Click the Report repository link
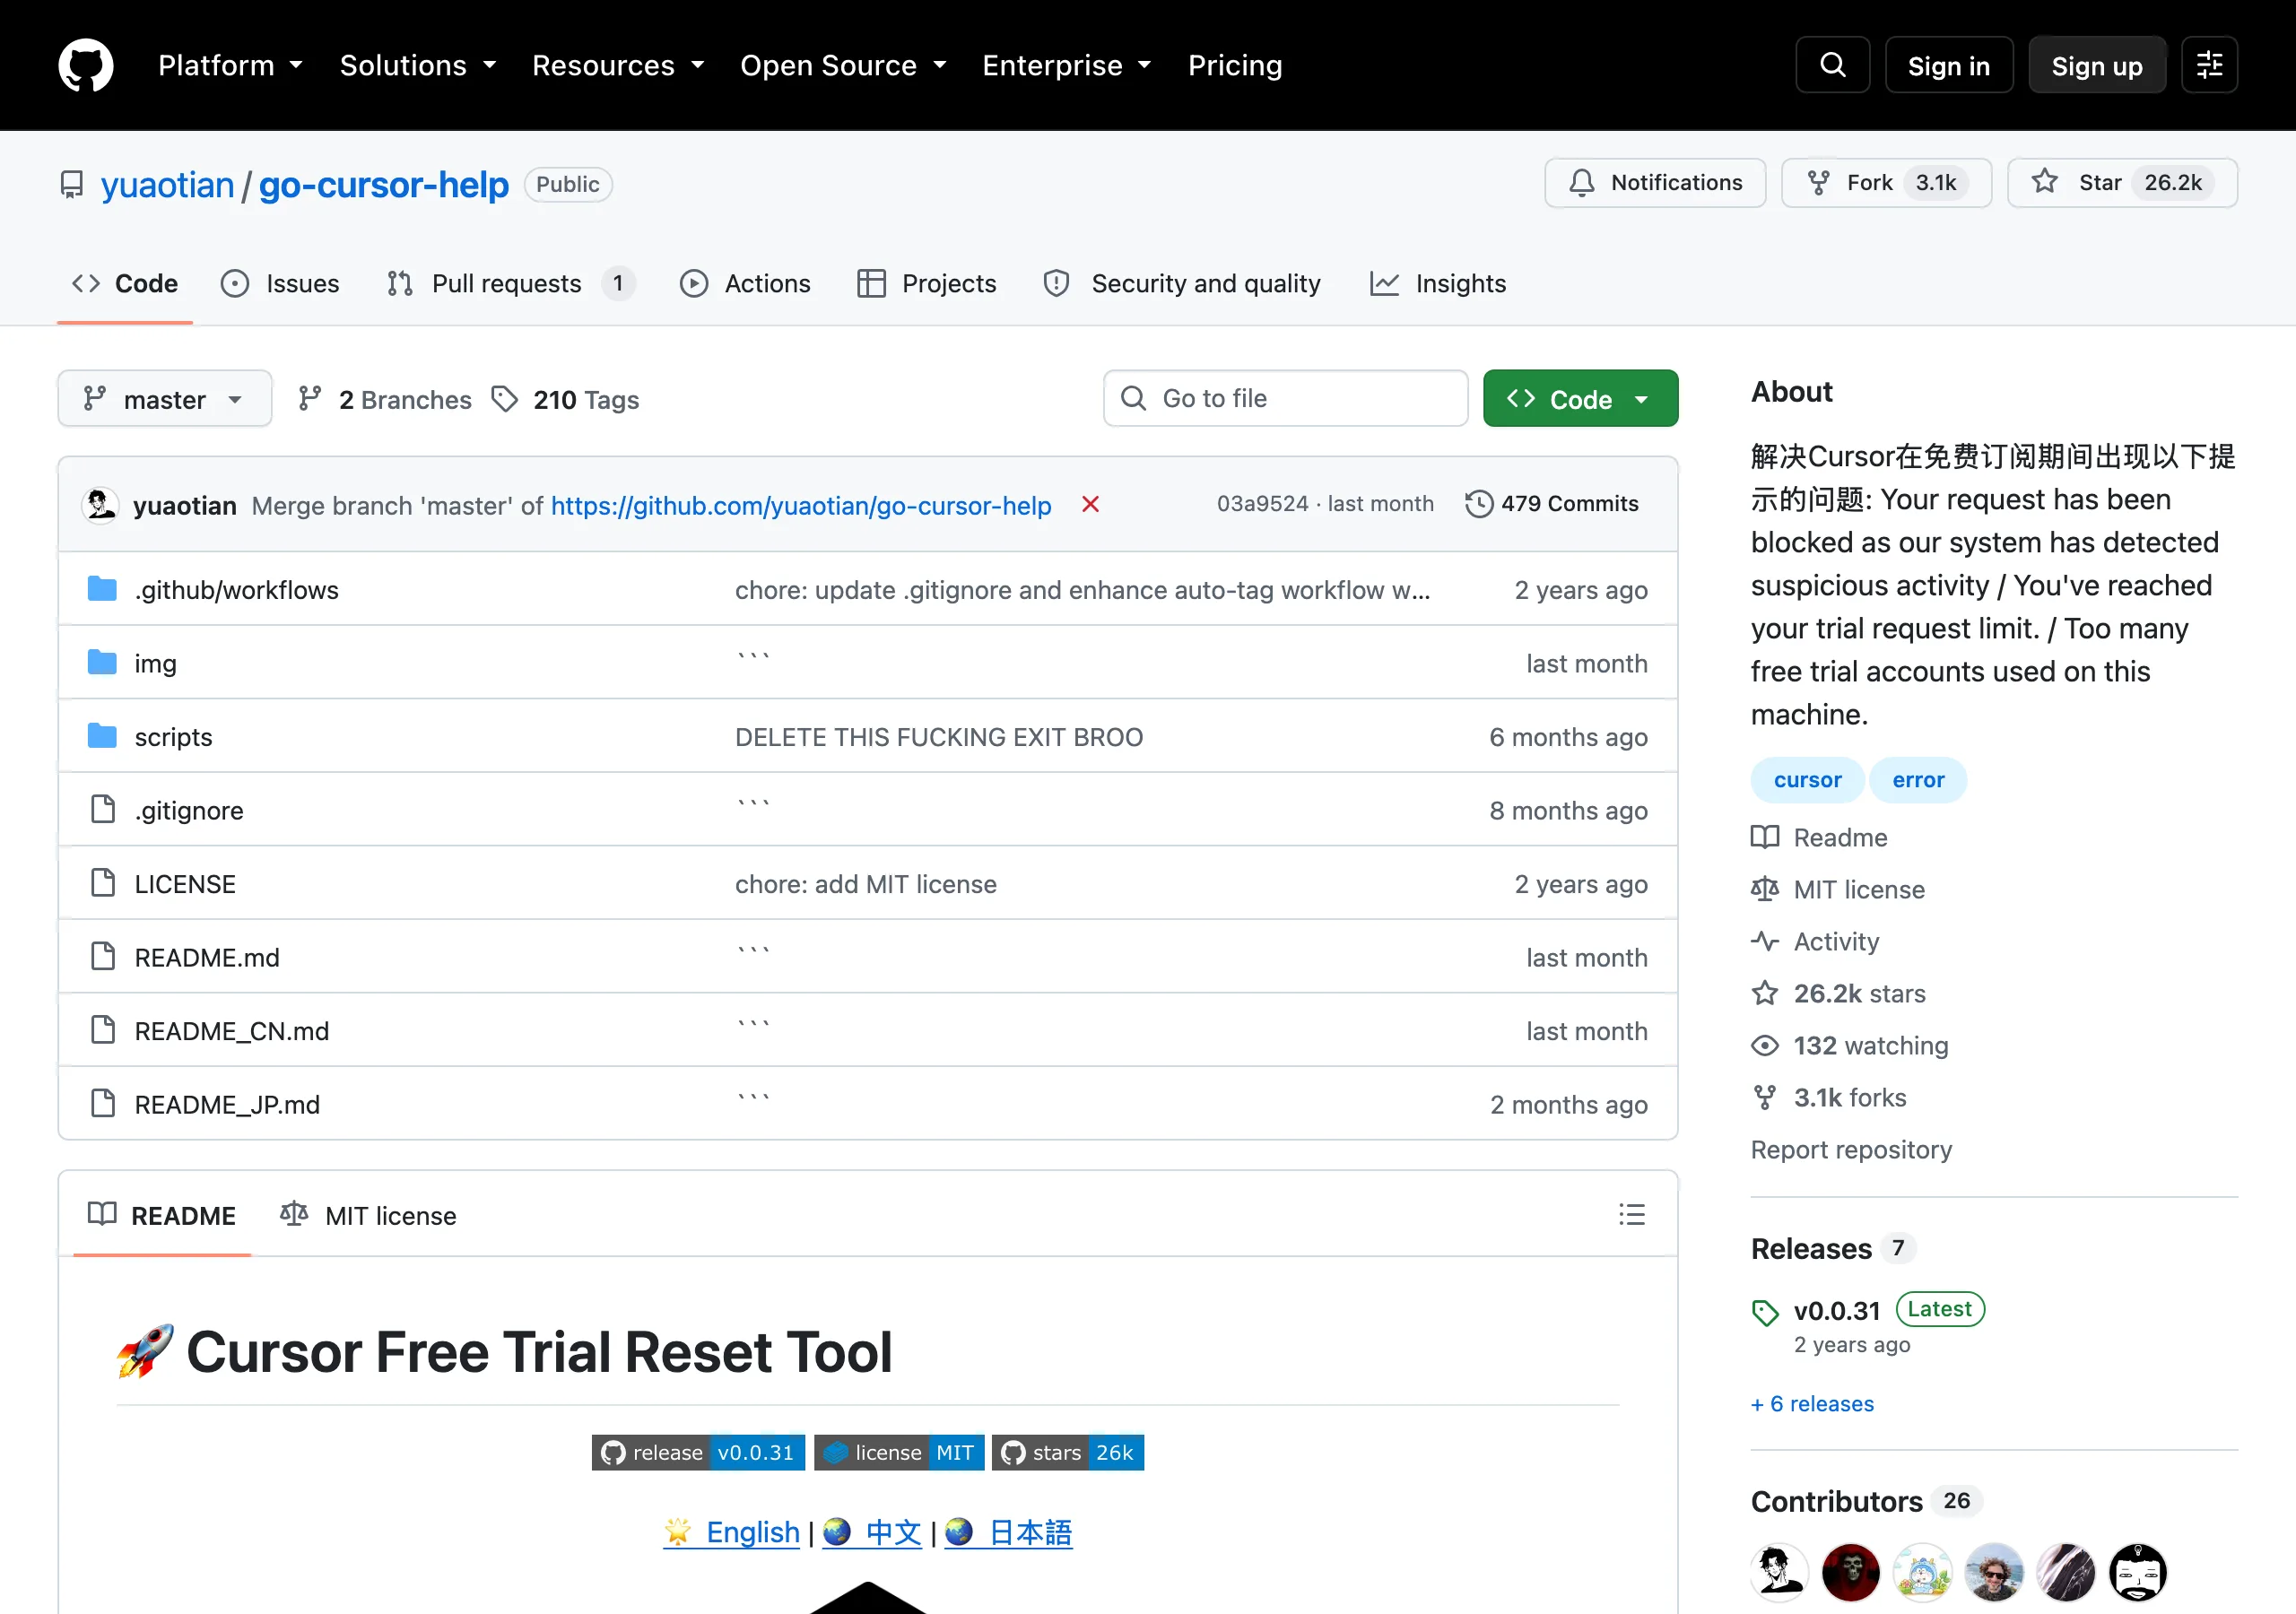Screen dimensions: 2296x1614 (x=1851, y=1149)
